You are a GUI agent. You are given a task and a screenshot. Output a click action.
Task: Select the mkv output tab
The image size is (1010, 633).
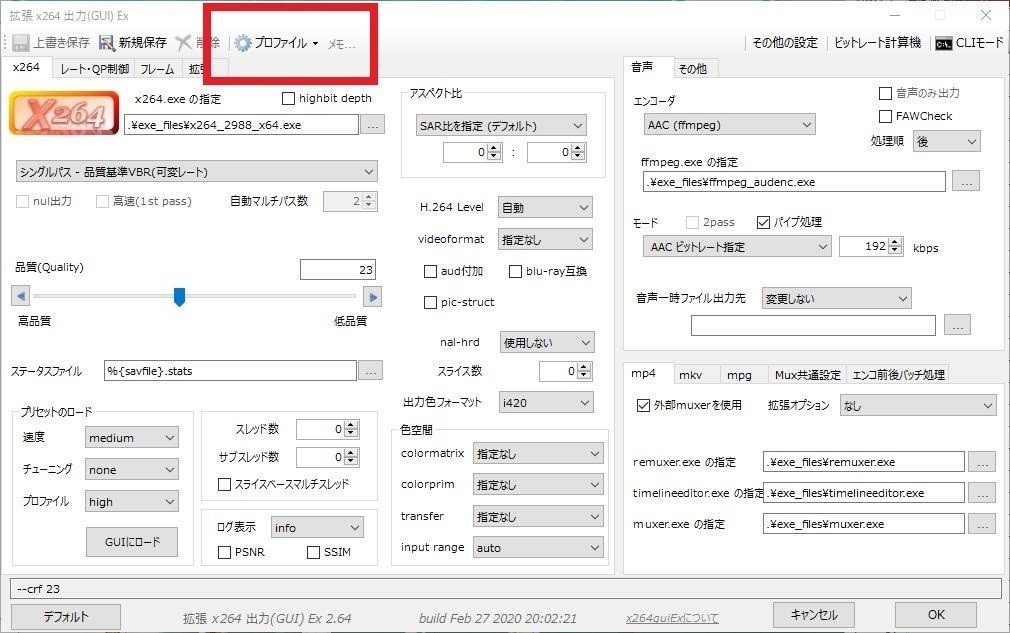click(694, 374)
